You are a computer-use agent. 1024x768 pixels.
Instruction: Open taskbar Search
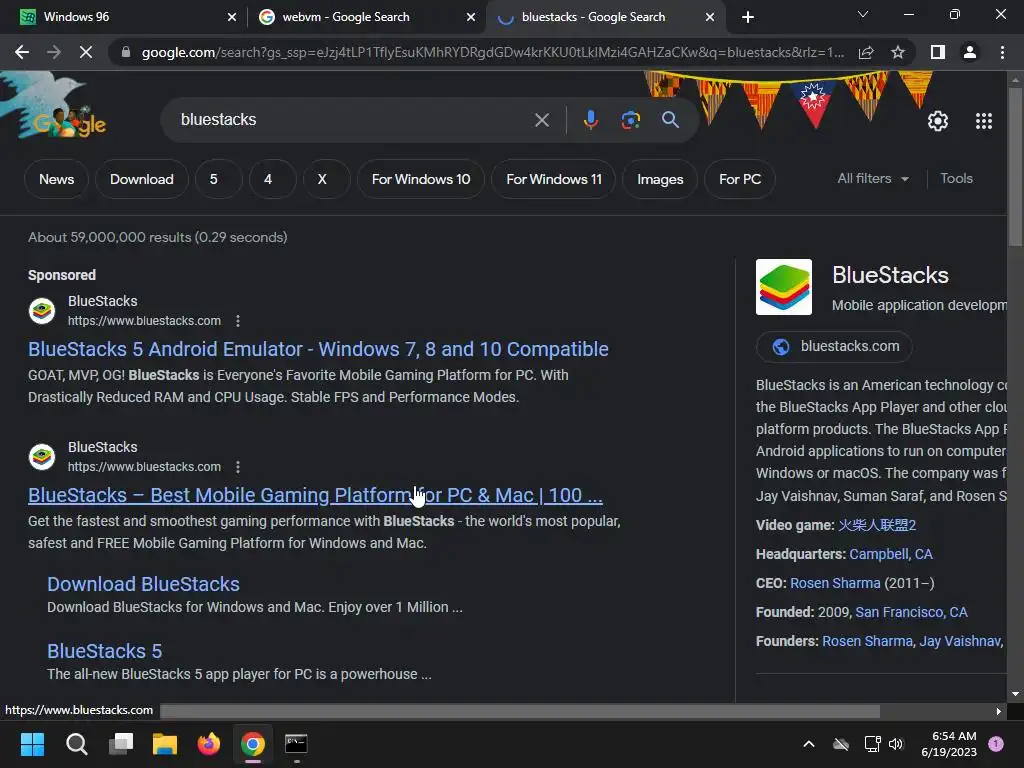[76, 744]
